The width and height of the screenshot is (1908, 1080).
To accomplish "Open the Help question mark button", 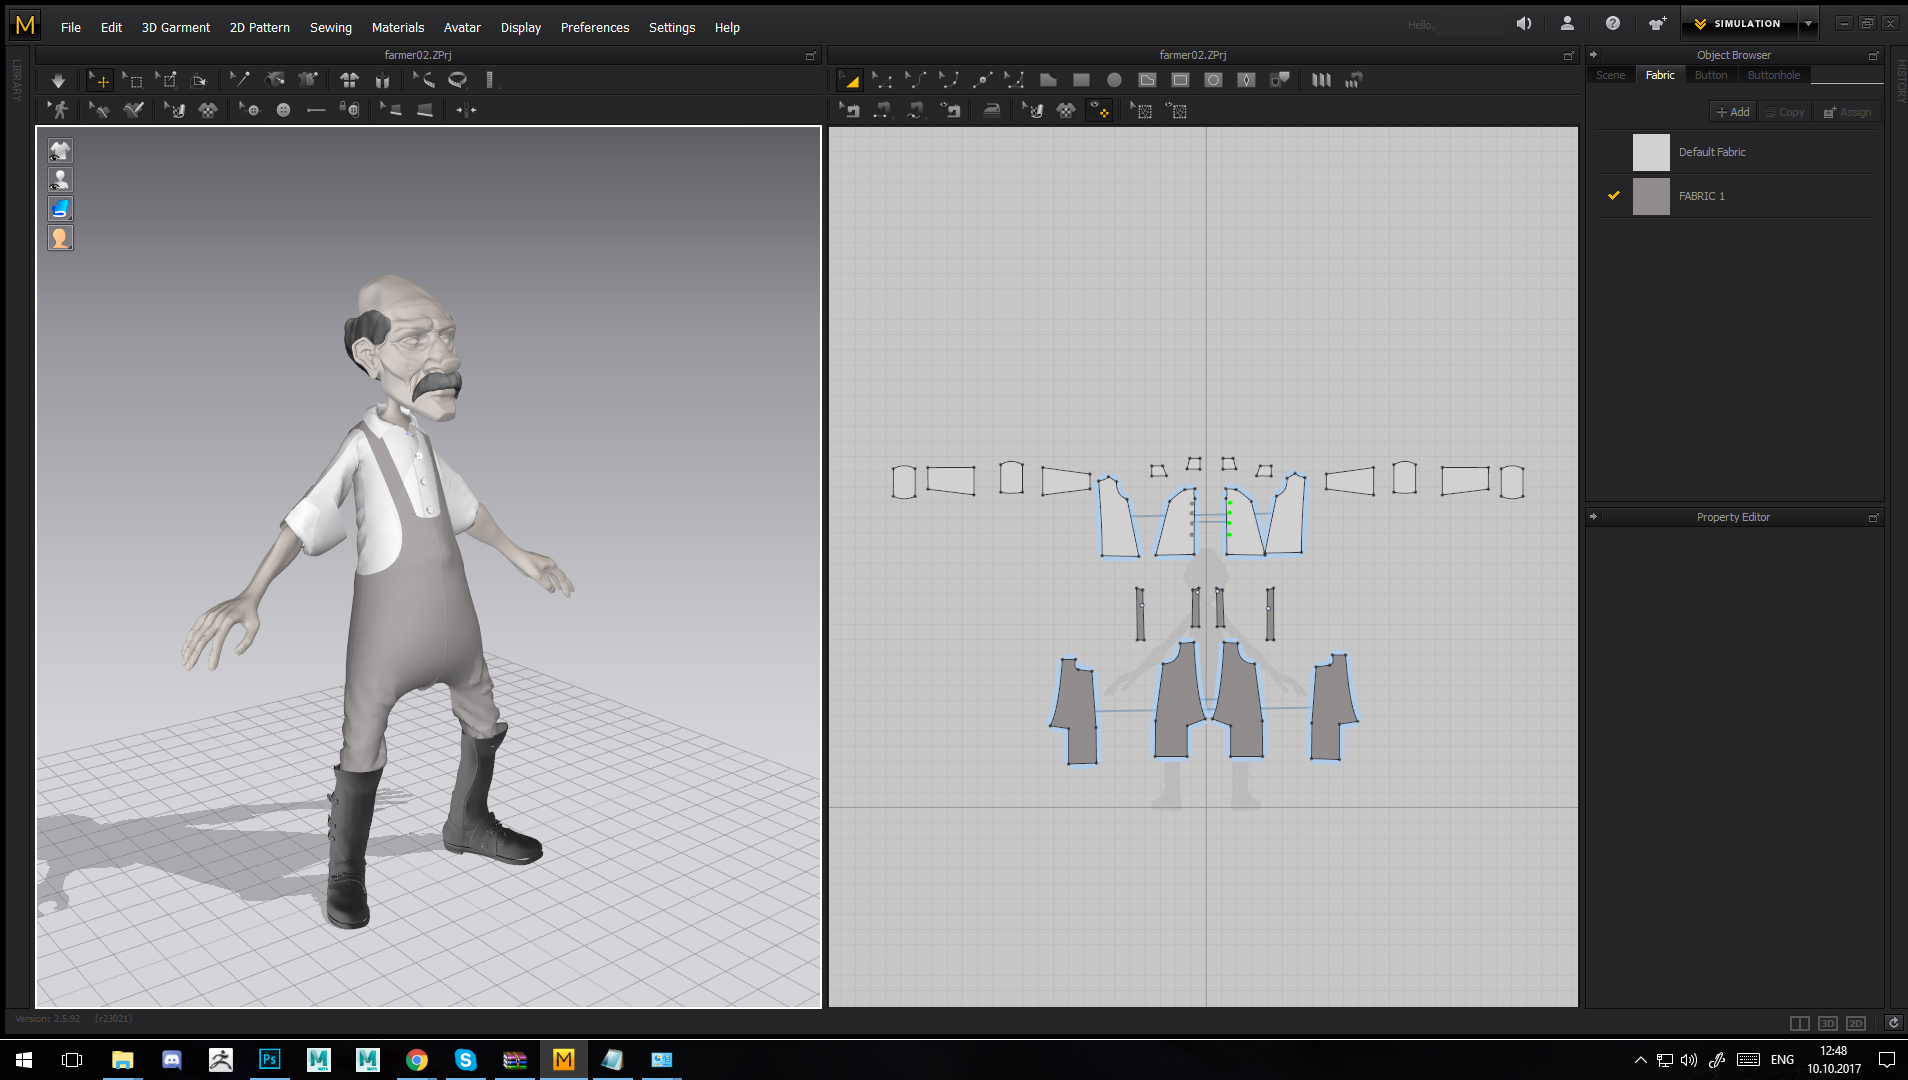I will click(1612, 23).
